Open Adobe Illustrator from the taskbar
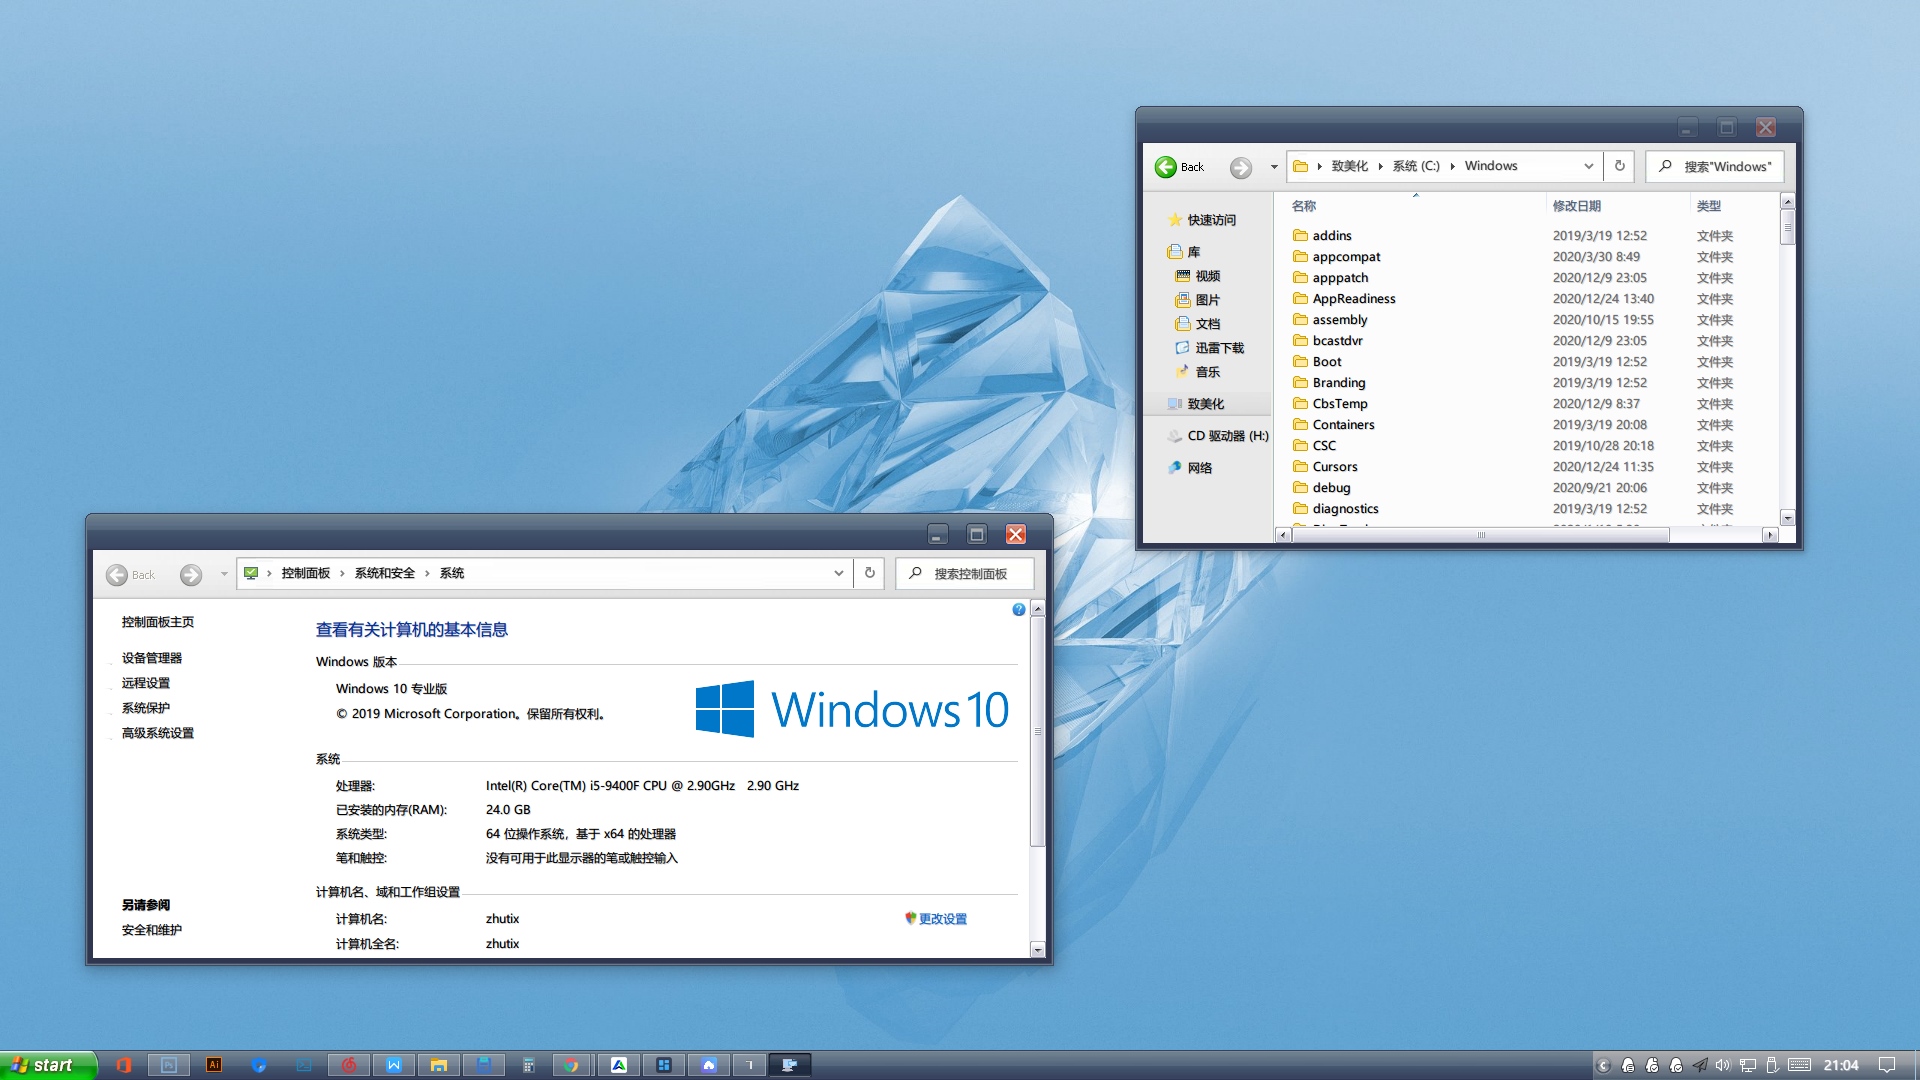The width and height of the screenshot is (1920, 1080). coord(214,1065)
